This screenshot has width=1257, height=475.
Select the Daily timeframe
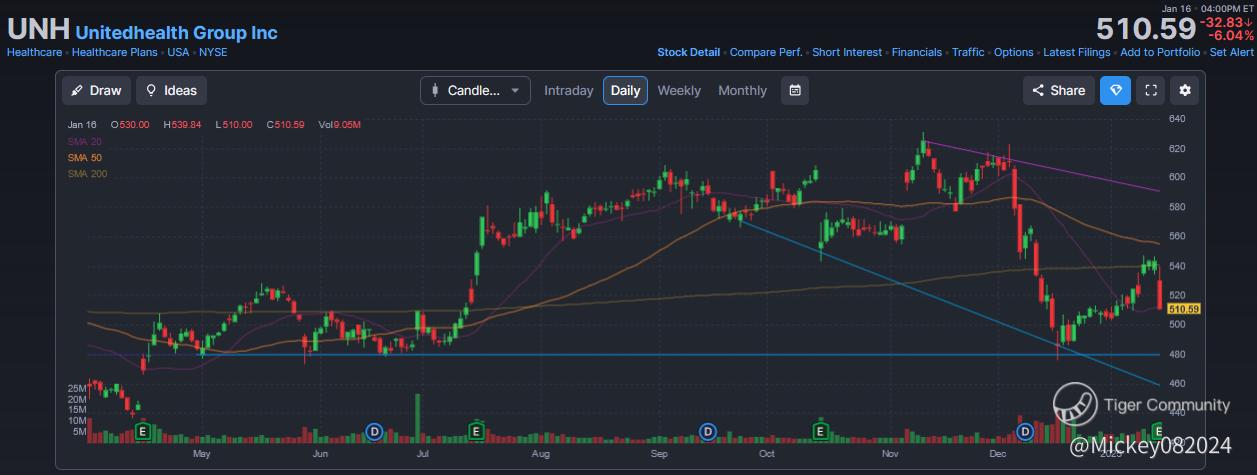click(625, 90)
